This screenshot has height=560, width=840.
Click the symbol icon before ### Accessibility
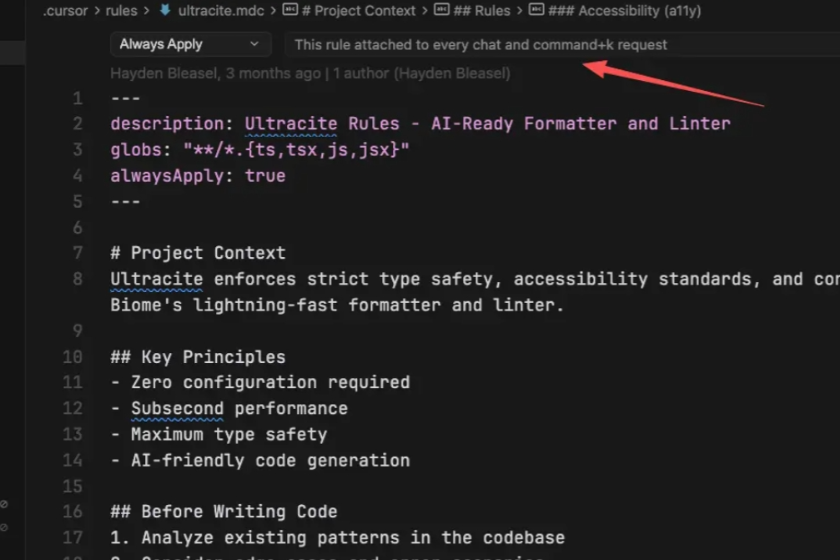tap(536, 10)
